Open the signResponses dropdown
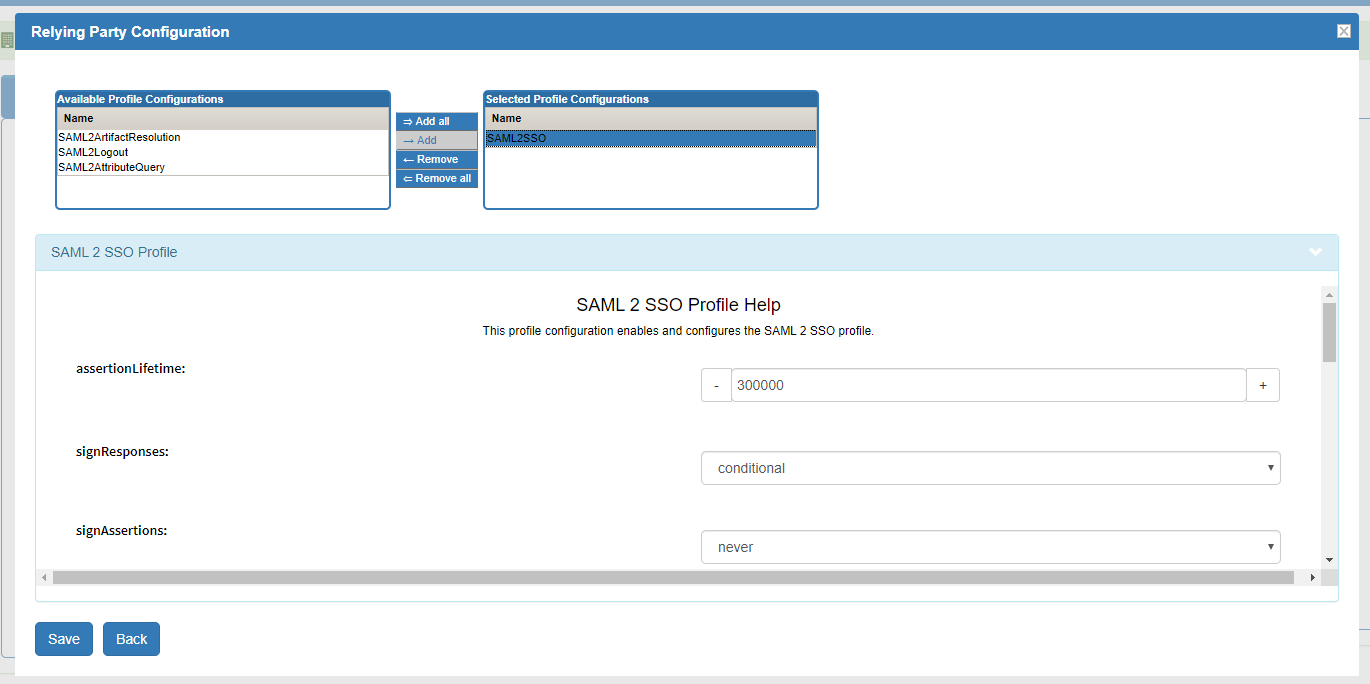This screenshot has height=684, width=1370. [x=990, y=468]
